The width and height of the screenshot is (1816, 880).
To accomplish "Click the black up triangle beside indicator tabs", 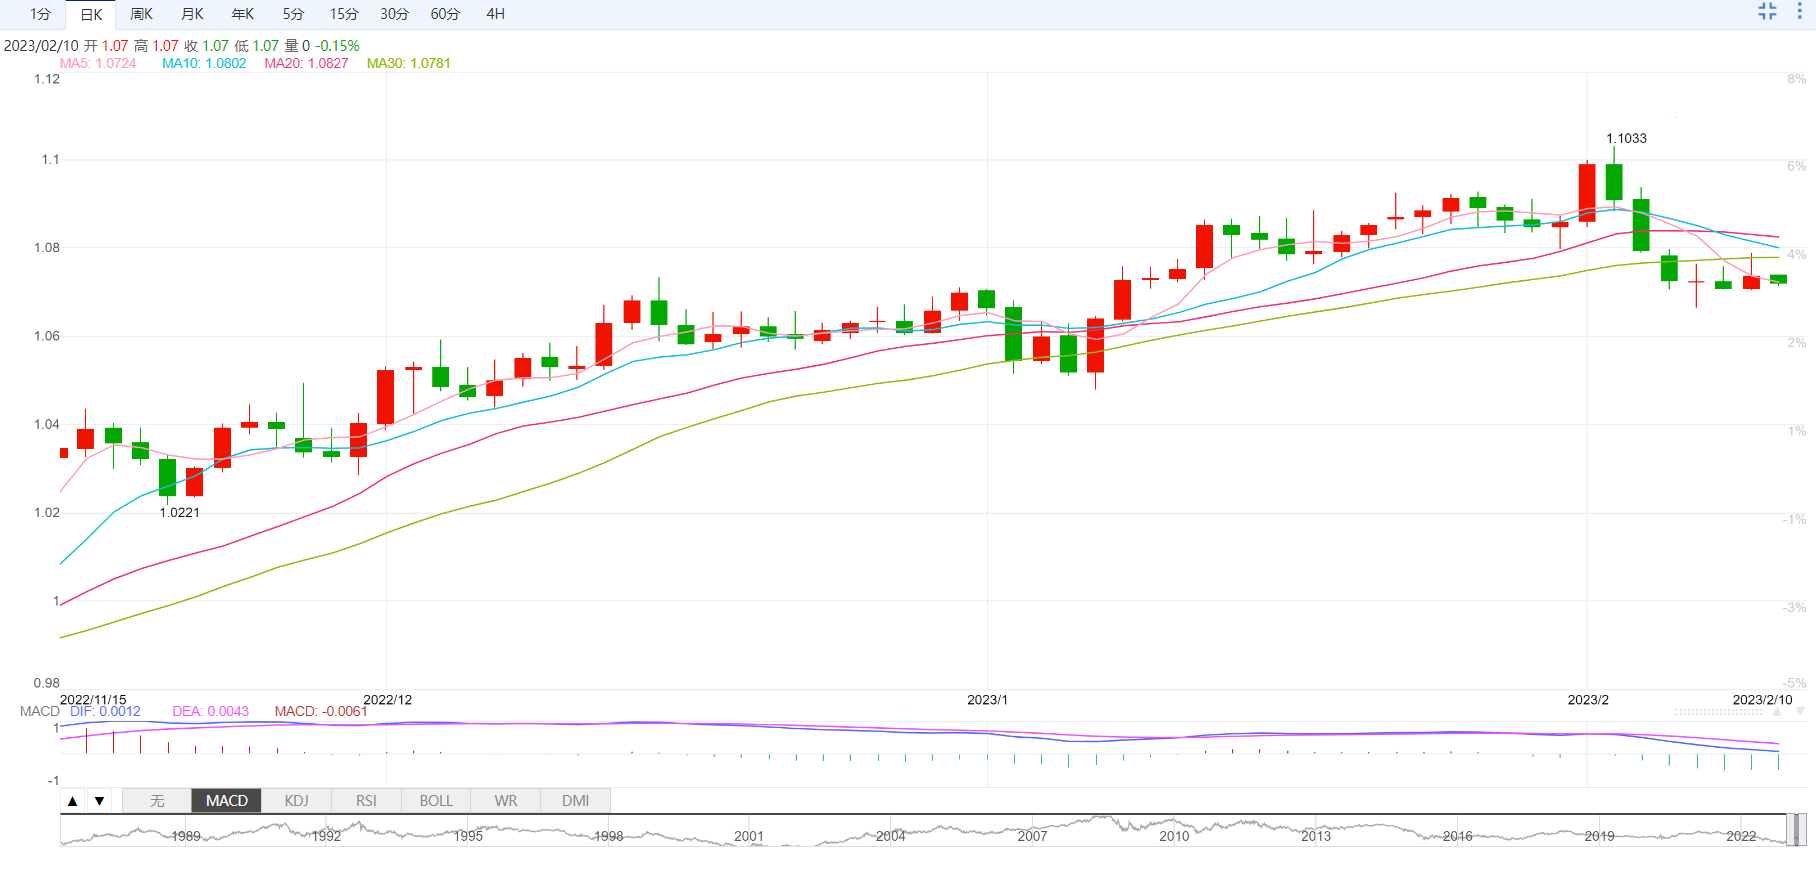I will [x=72, y=801].
